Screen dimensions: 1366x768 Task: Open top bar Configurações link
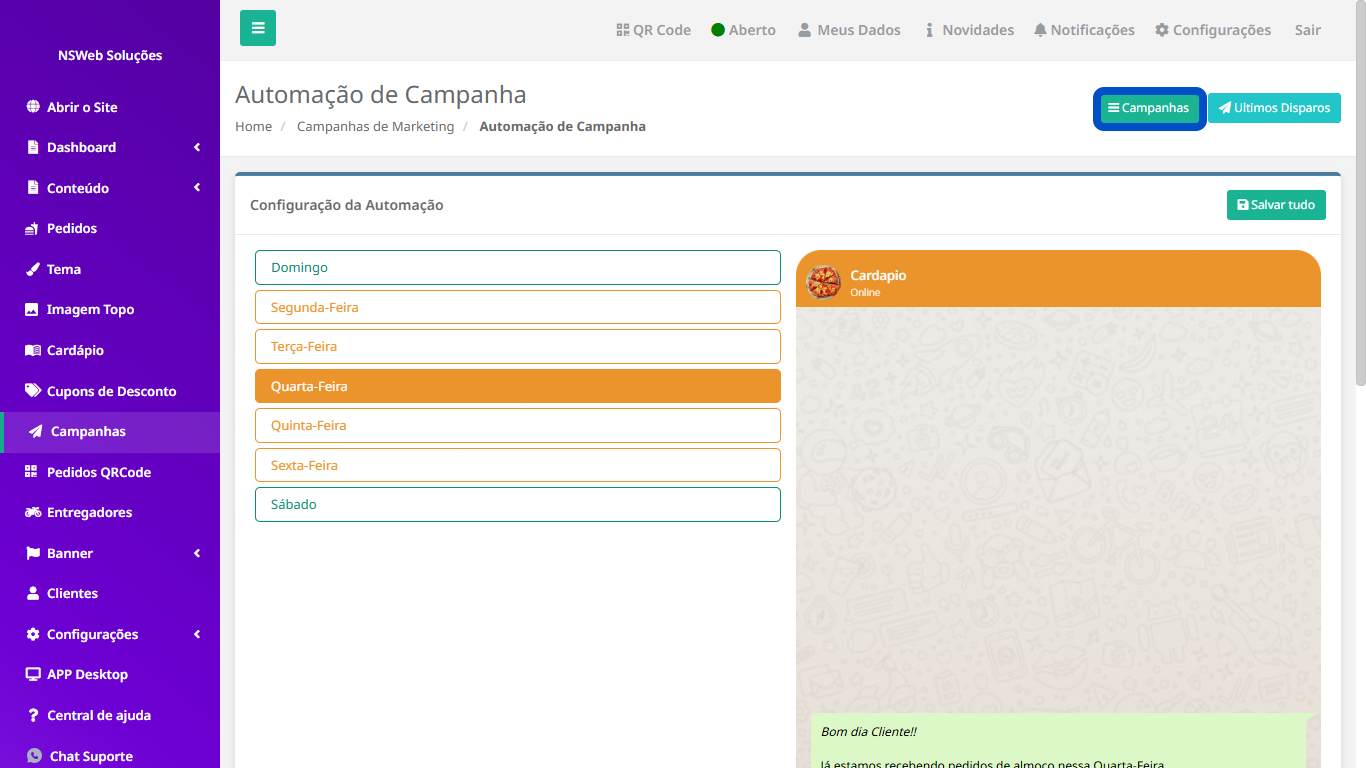[1213, 30]
